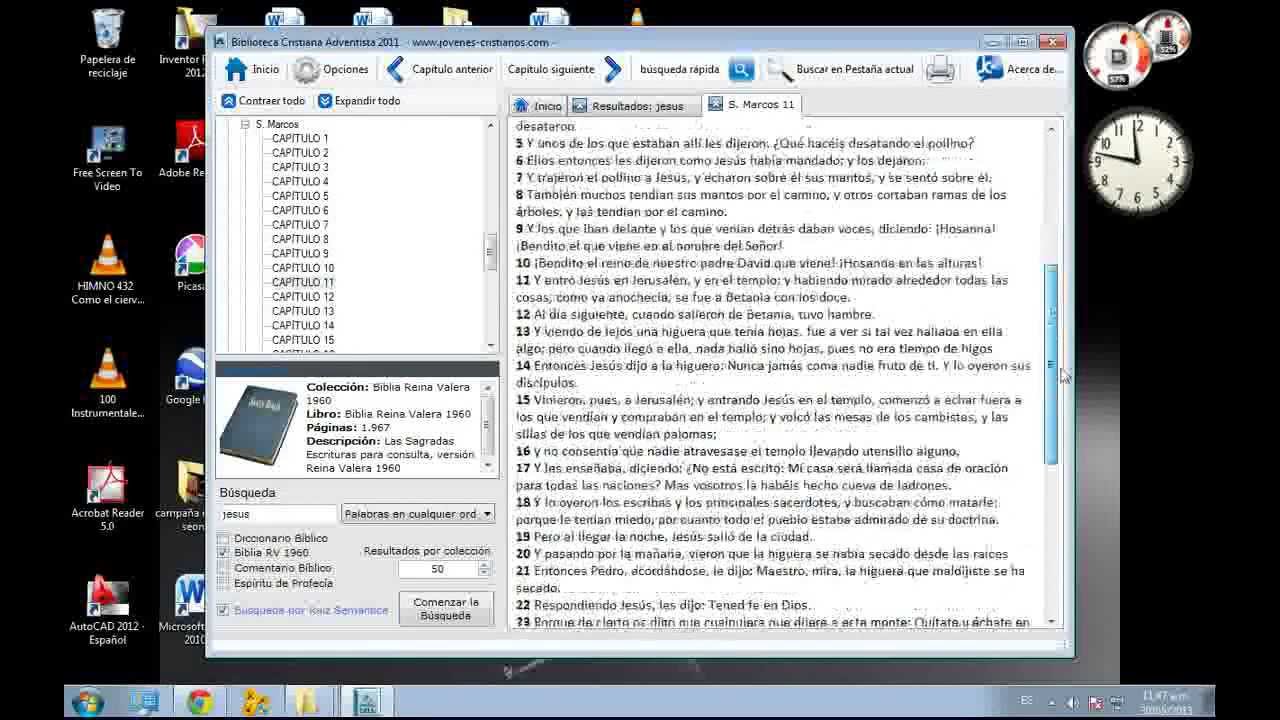This screenshot has width=1280, height=720.
Task: Open 100 Instrumentales VLC file on desktop
Action: [107, 384]
